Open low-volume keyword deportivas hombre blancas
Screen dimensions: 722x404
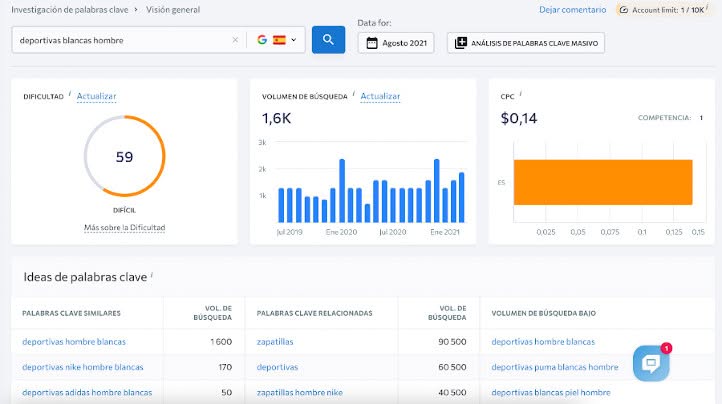pos(543,342)
